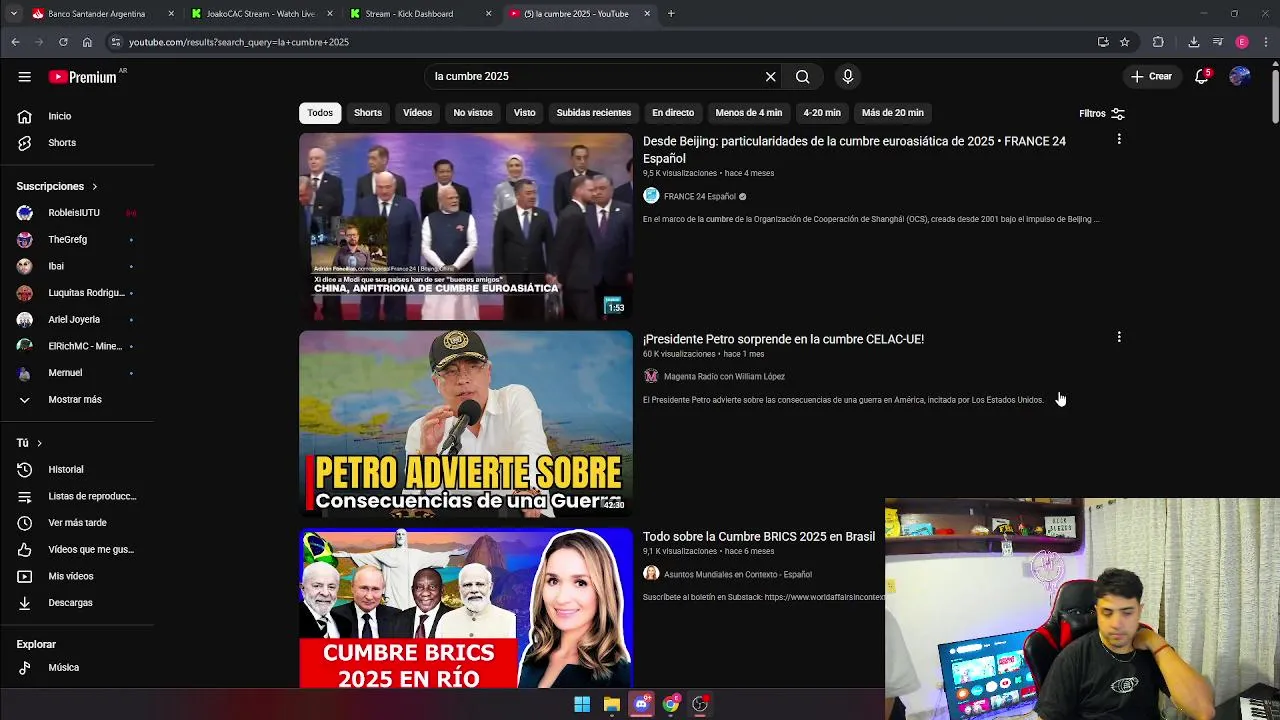Image resolution: width=1280 pixels, height=720 pixels.
Task: Open notifications bell
Action: coord(1202,77)
